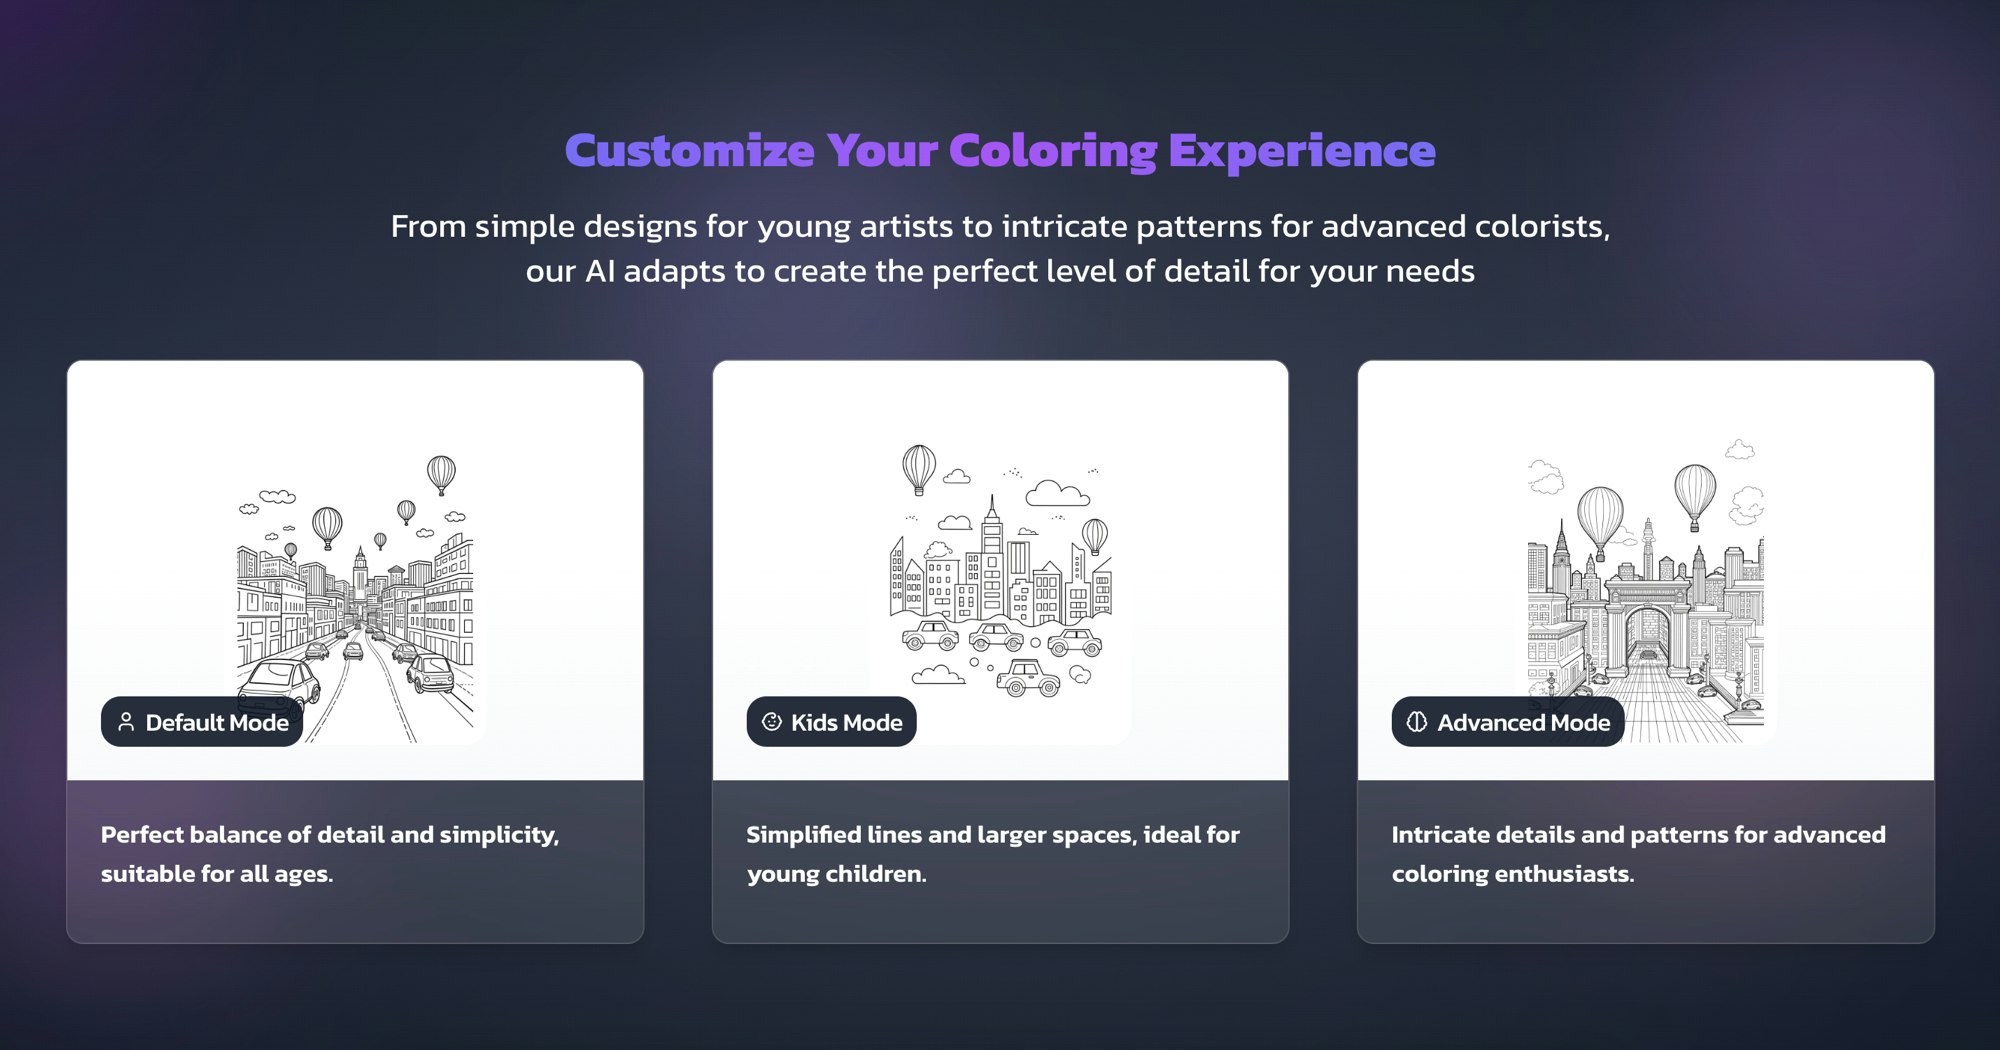This screenshot has height=1050, width=2000.
Task: Click the subtitle about AI adapting detail level
Action: click(x=1000, y=248)
